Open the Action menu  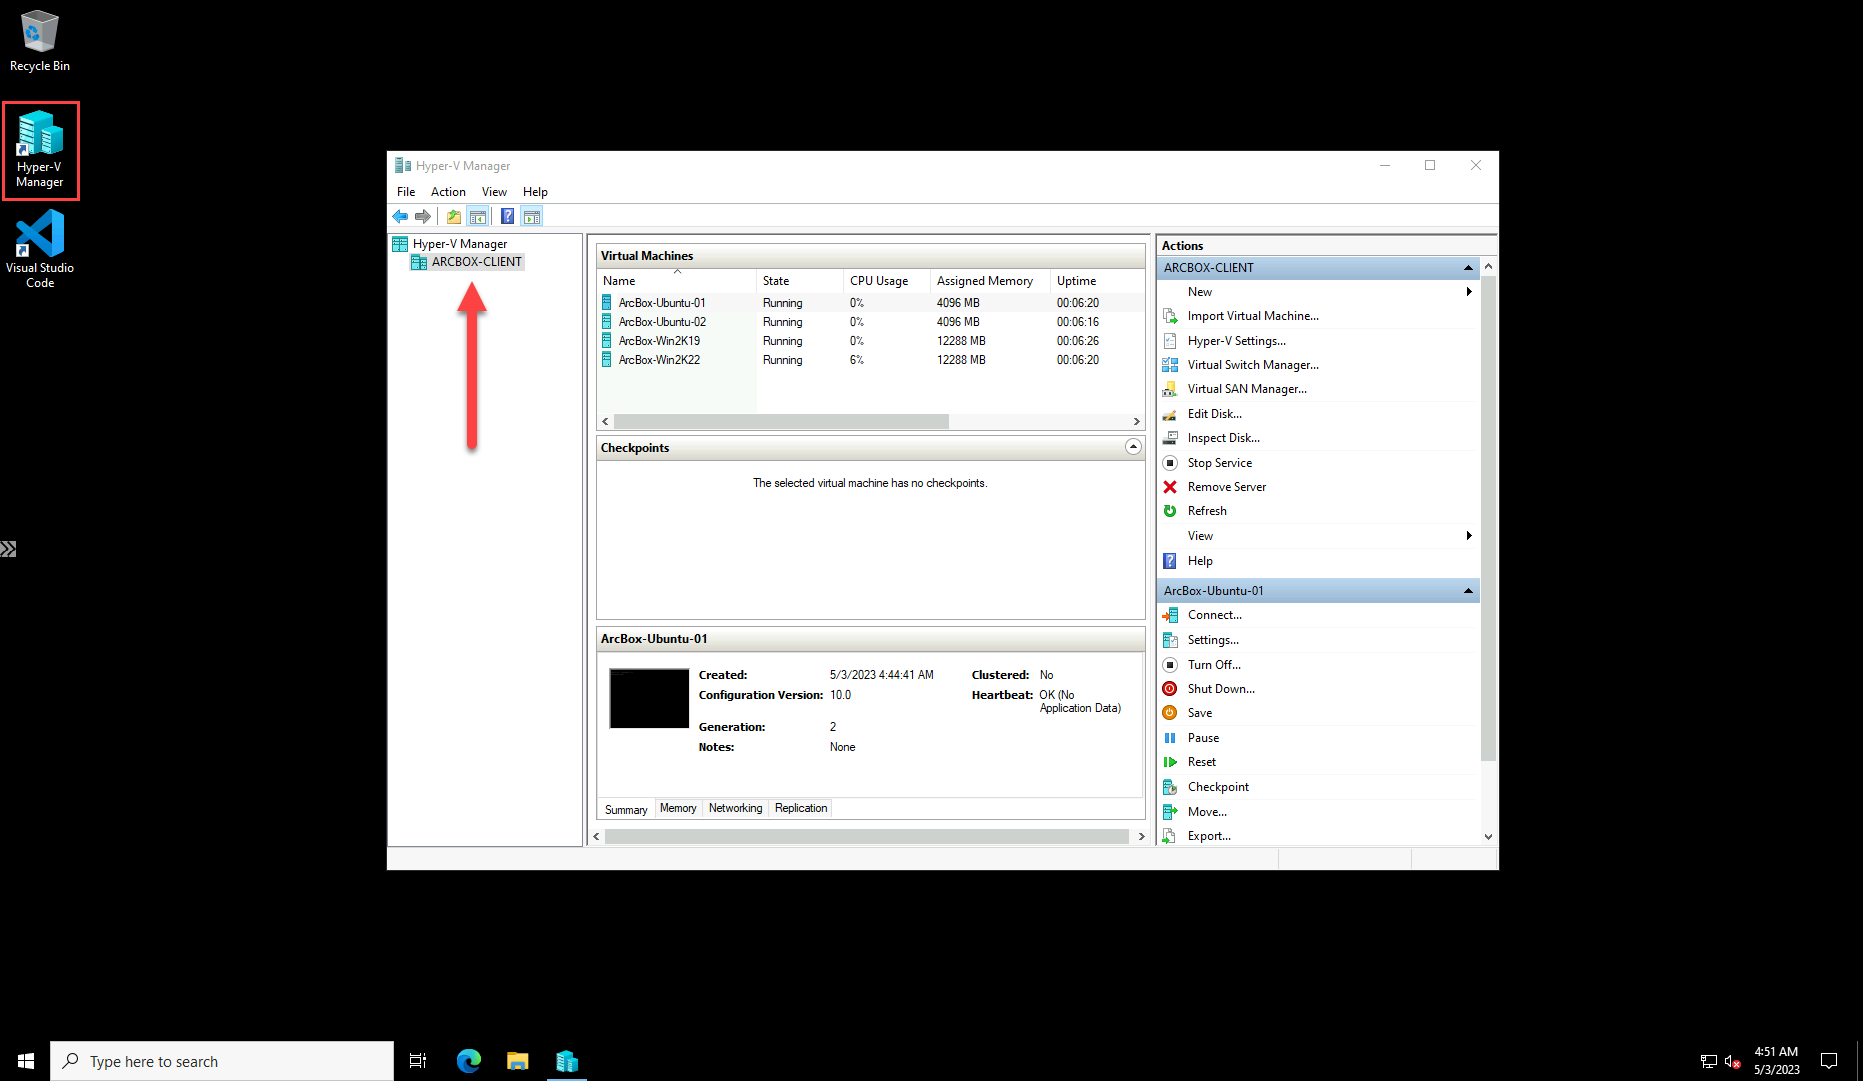[x=448, y=192]
